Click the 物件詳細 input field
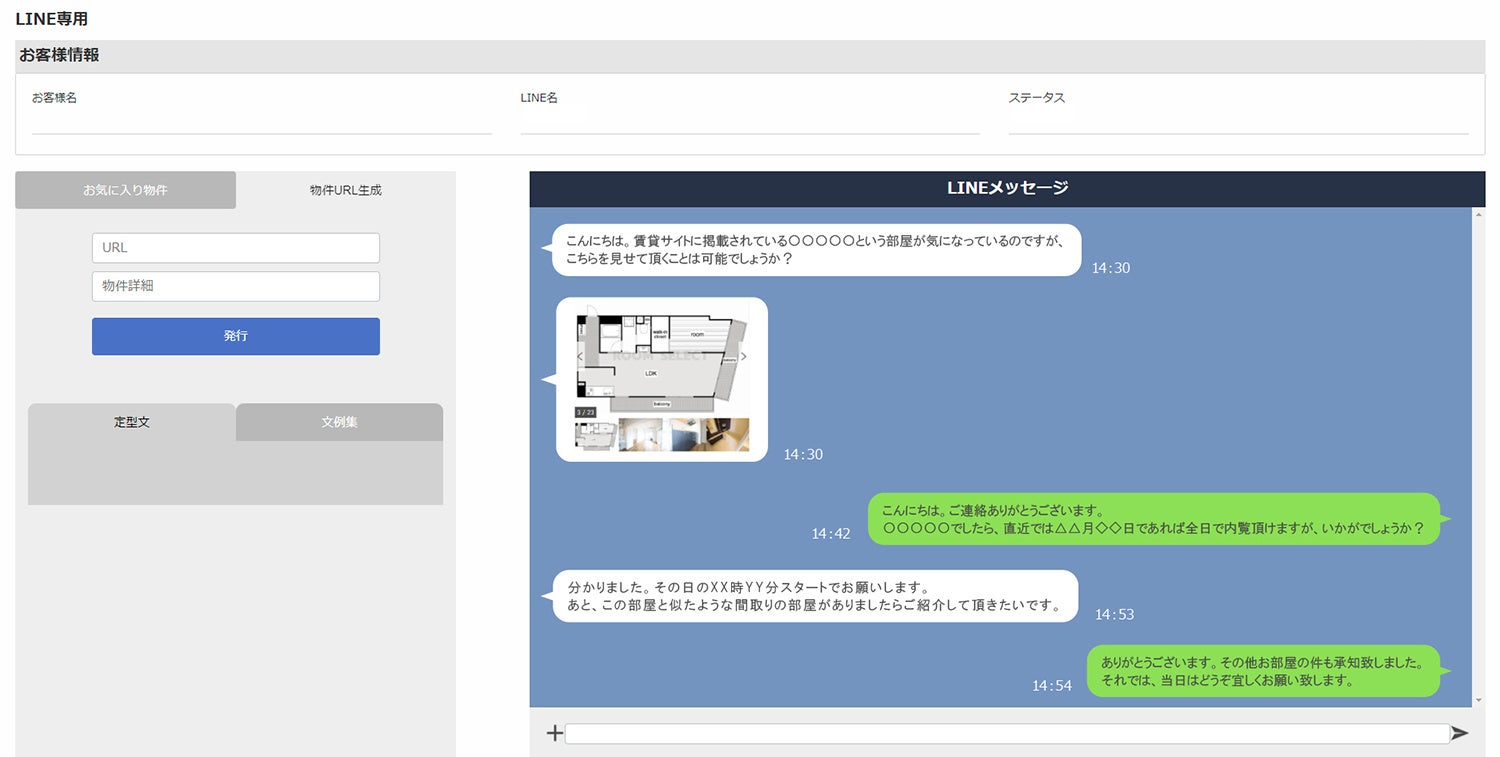This screenshot has width=1500, height=757. click(235, 286)
